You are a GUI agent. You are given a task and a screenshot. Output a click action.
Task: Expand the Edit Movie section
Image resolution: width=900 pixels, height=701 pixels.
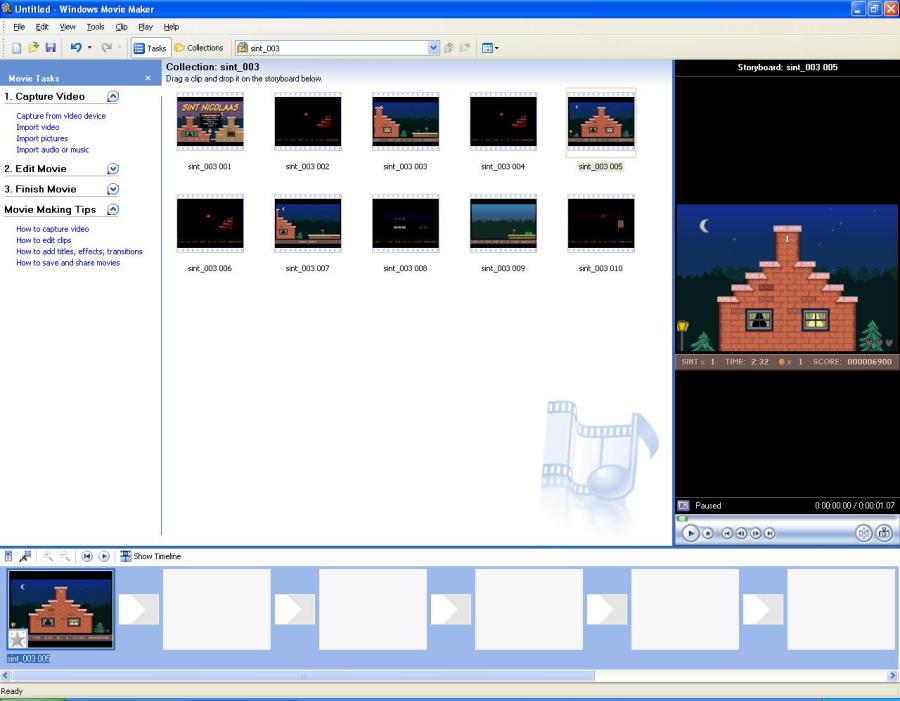113,169
